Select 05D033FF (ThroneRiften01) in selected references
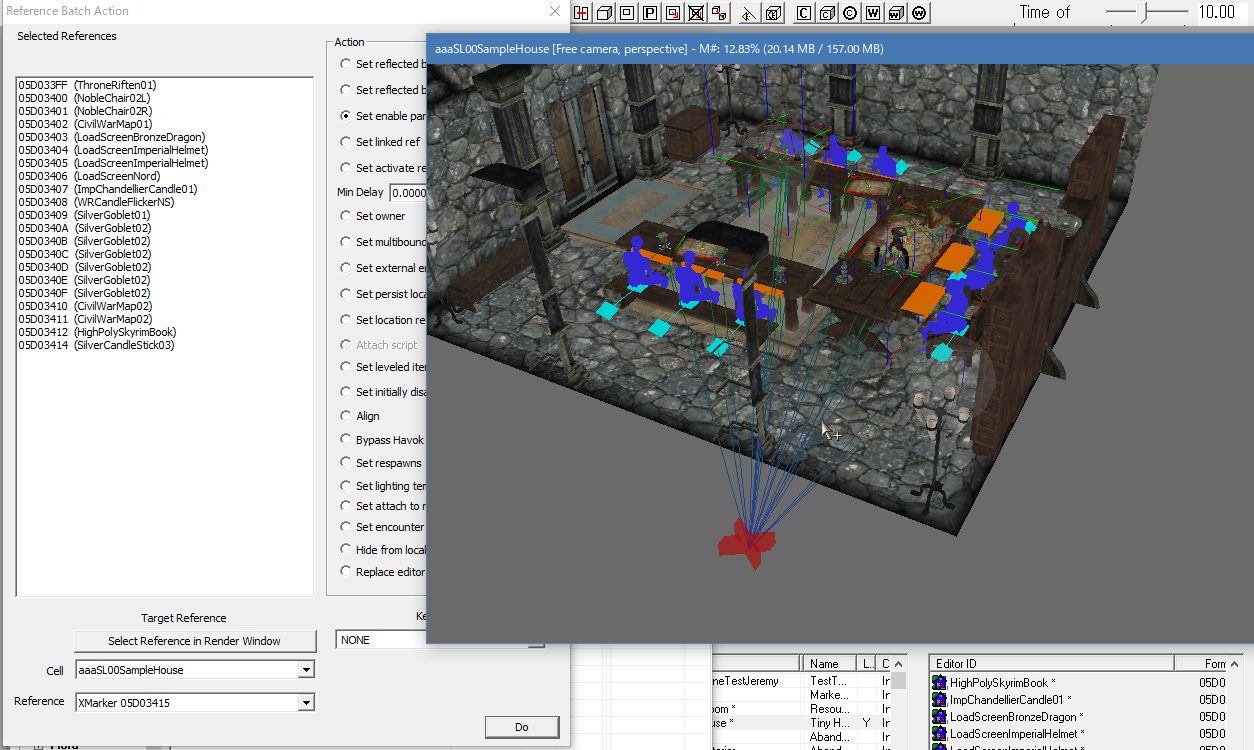 coord(87,85)
